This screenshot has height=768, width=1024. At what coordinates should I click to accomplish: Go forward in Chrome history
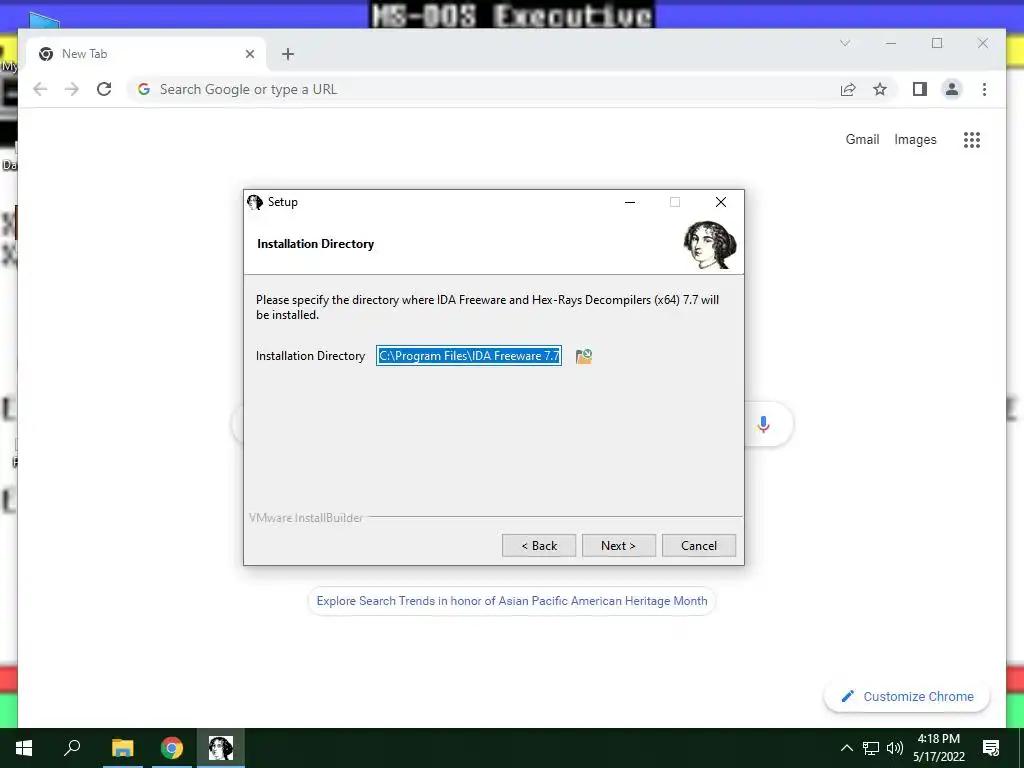(72, 89)
